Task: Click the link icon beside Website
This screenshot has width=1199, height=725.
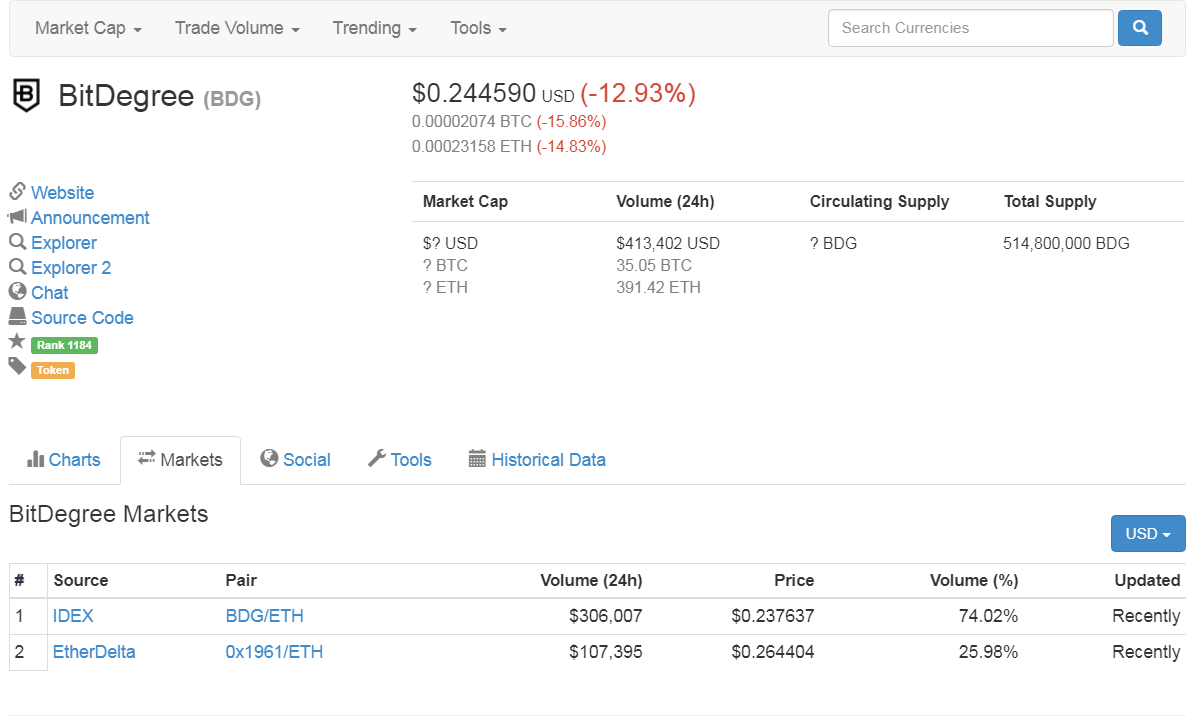Action: click(x=18, y=191)
